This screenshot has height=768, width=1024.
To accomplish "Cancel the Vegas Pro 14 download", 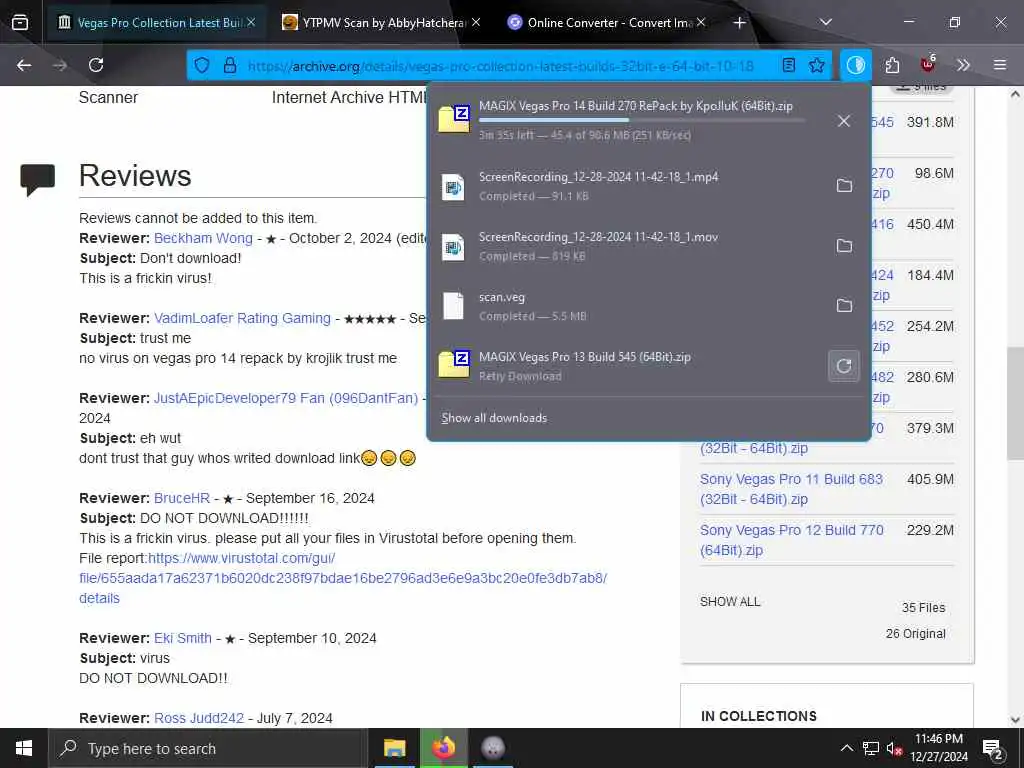I will (844, 121).
